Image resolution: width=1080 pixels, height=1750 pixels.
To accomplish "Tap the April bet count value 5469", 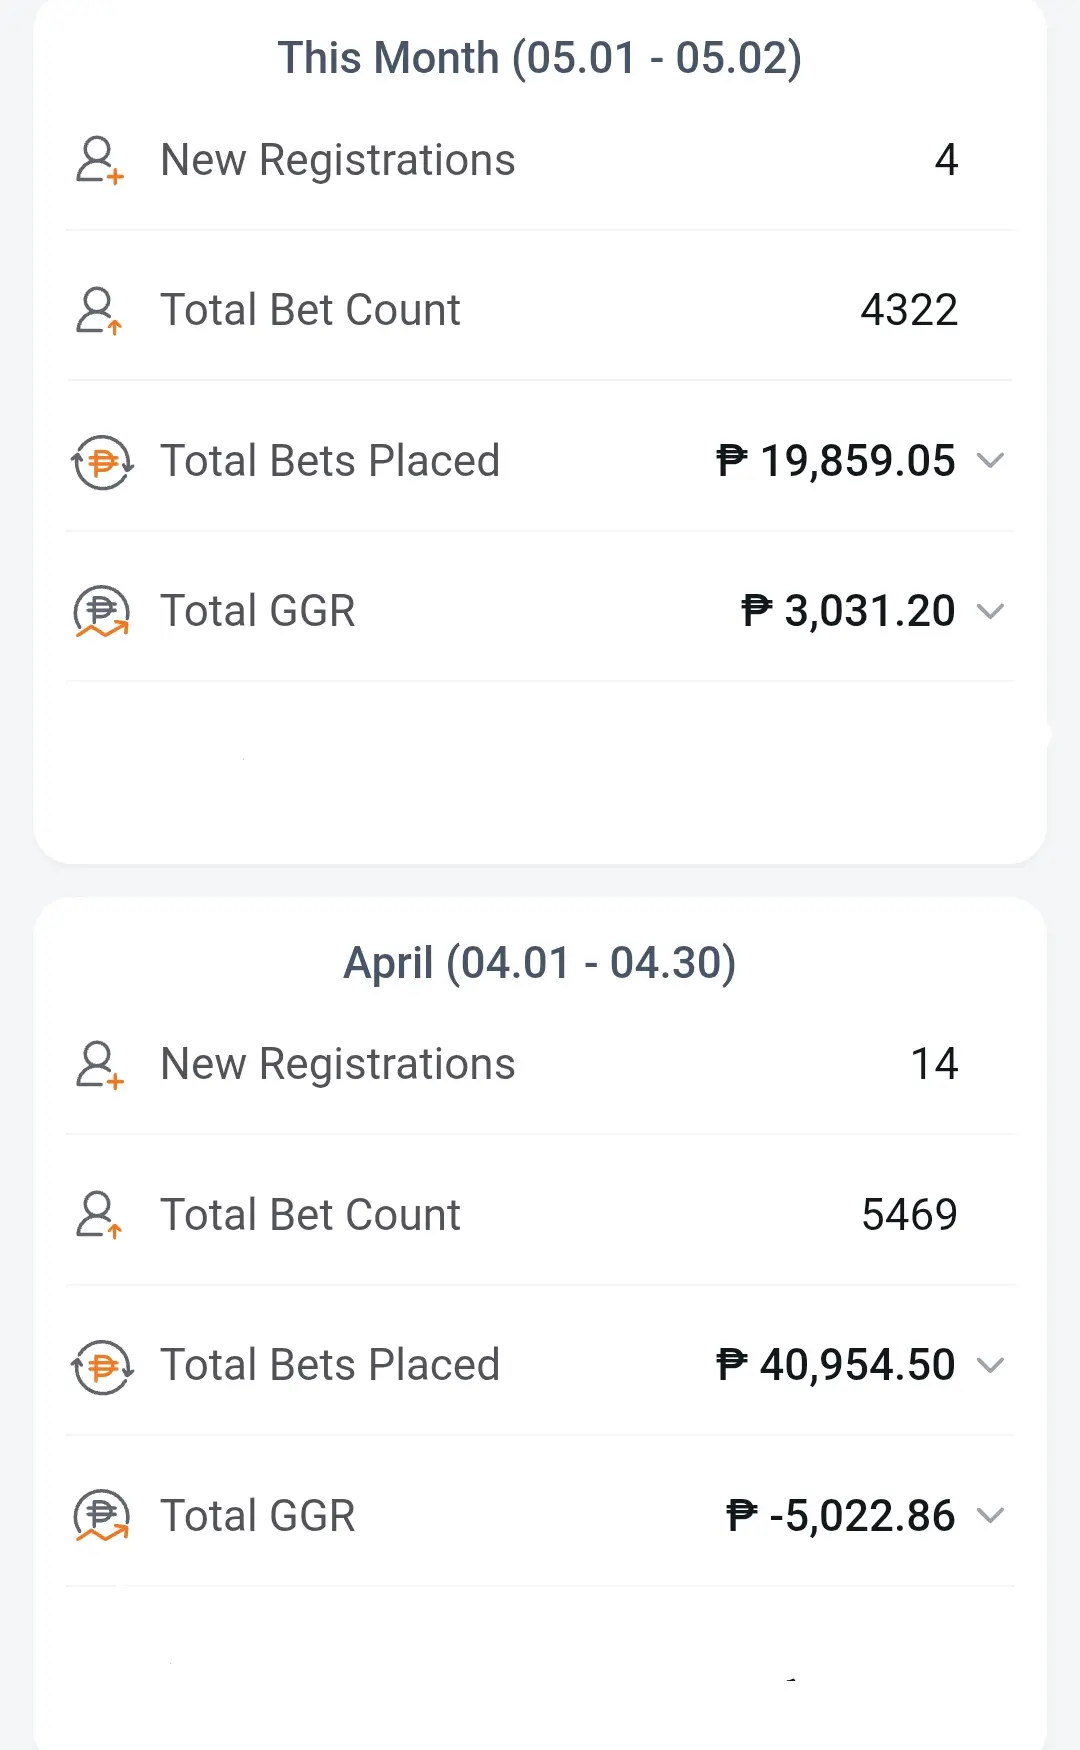I will click(x=910, y=1215).
